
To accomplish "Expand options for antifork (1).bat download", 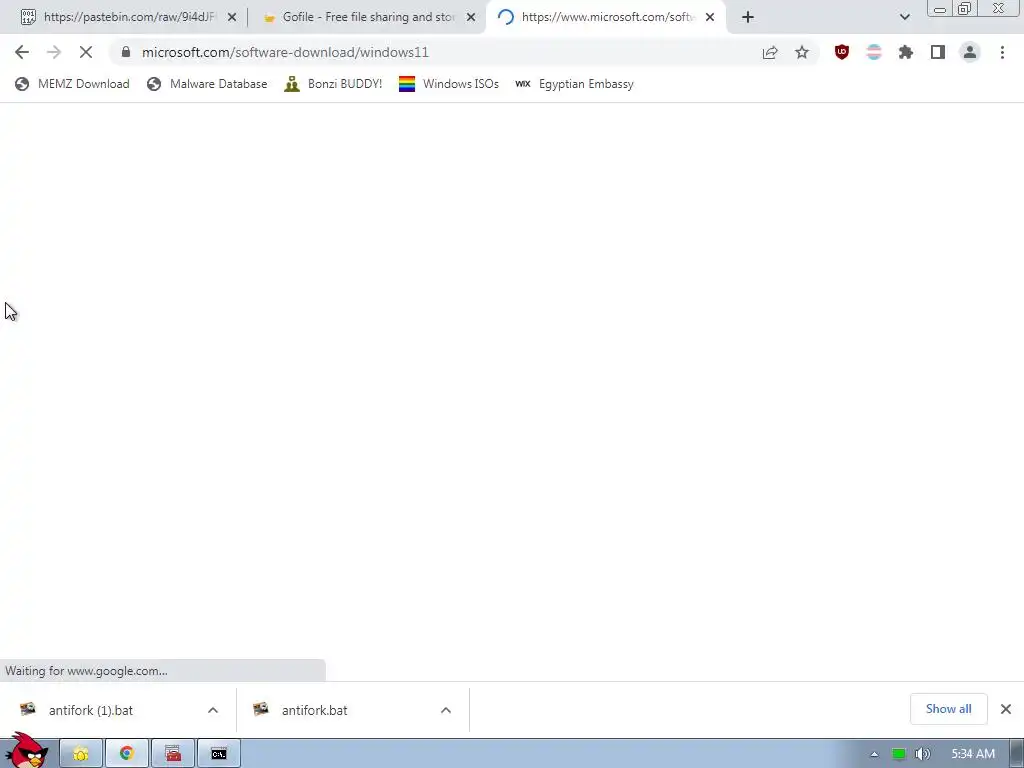I will (x=213, y=711).
